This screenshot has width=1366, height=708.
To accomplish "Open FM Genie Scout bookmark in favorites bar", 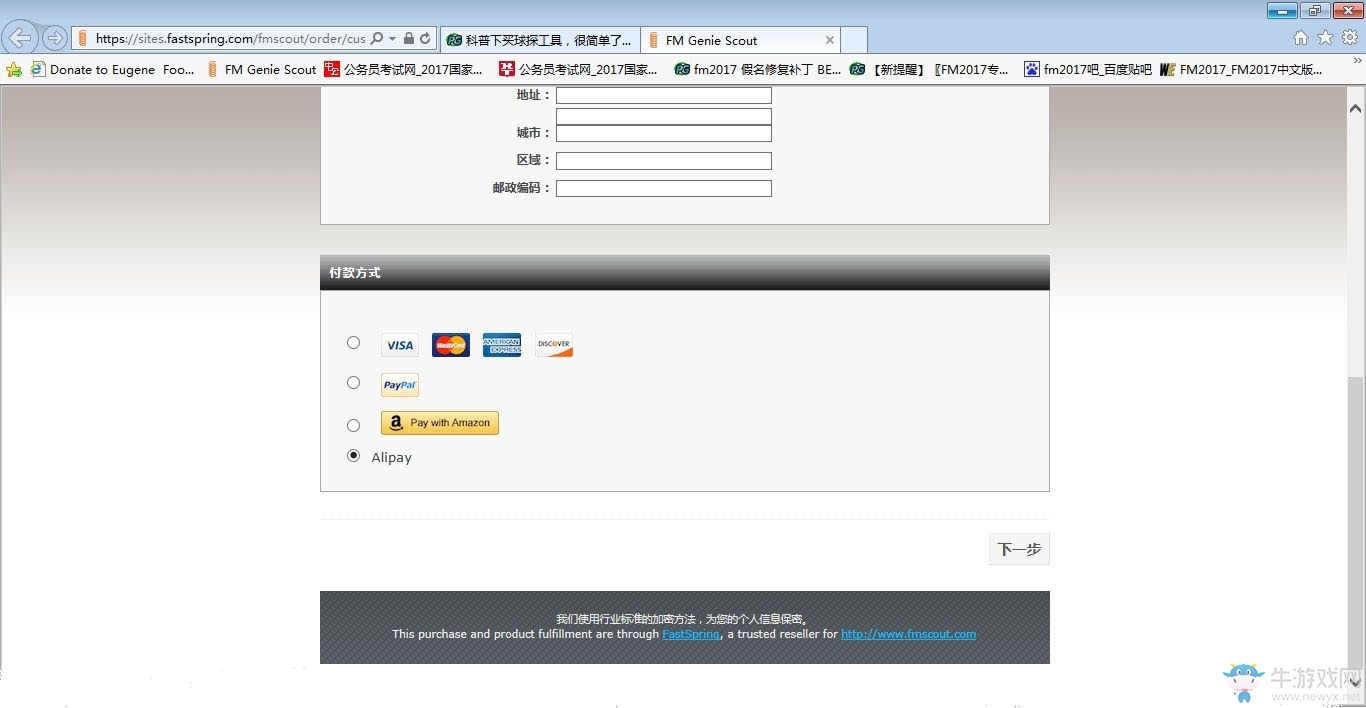I will [261, 70].
